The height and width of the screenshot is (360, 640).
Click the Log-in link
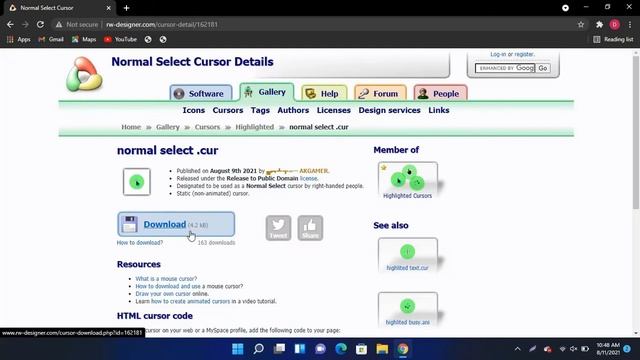coord(498,54)
